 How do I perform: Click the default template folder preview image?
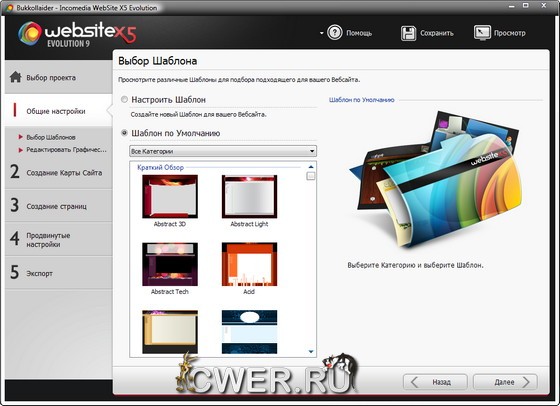click(x=436, y=179)
